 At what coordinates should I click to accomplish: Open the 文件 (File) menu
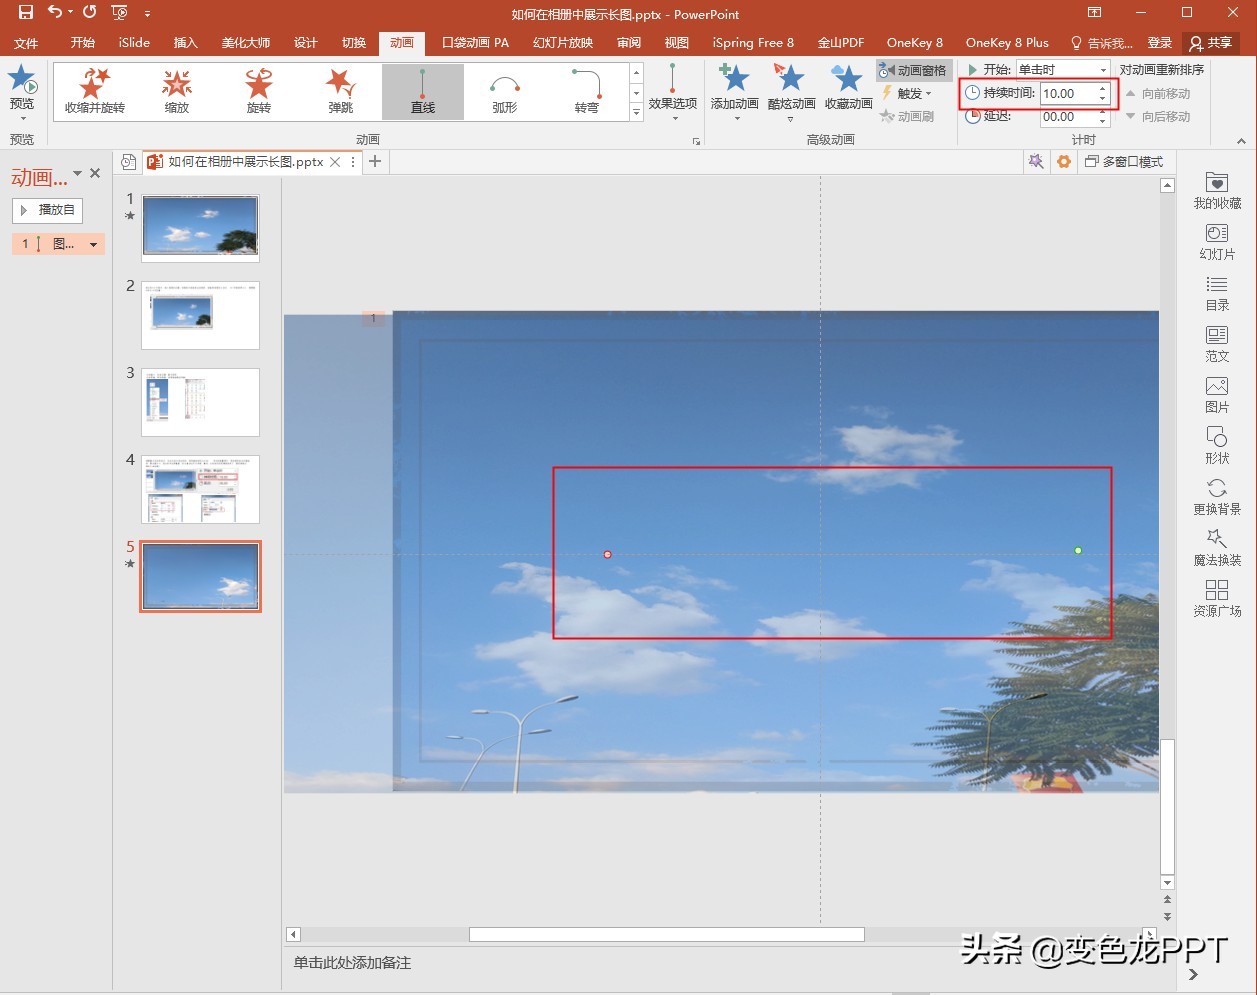26,43
